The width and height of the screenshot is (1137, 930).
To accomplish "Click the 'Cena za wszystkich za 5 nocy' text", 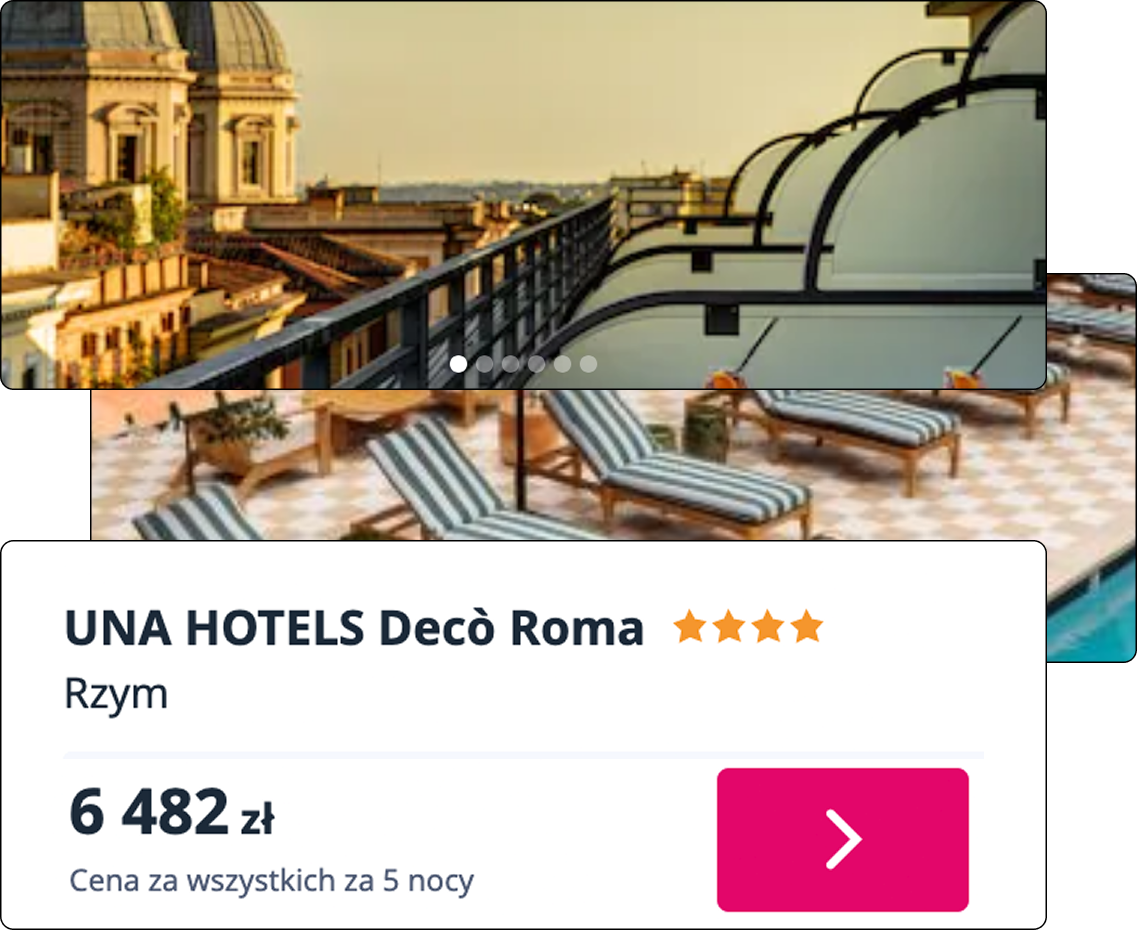I will (x=271, y=881).
